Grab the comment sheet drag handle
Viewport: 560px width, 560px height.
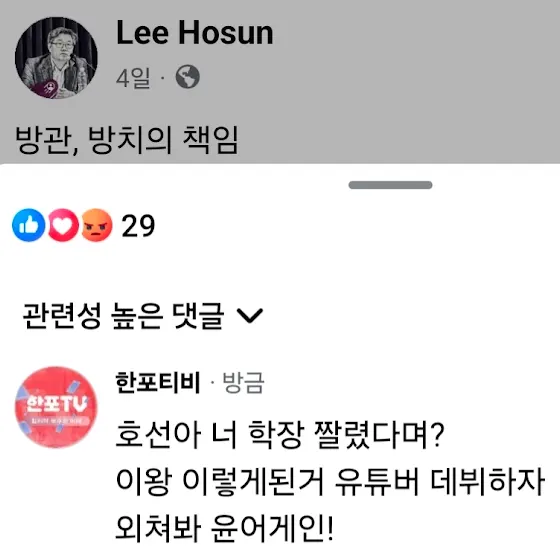390,185
